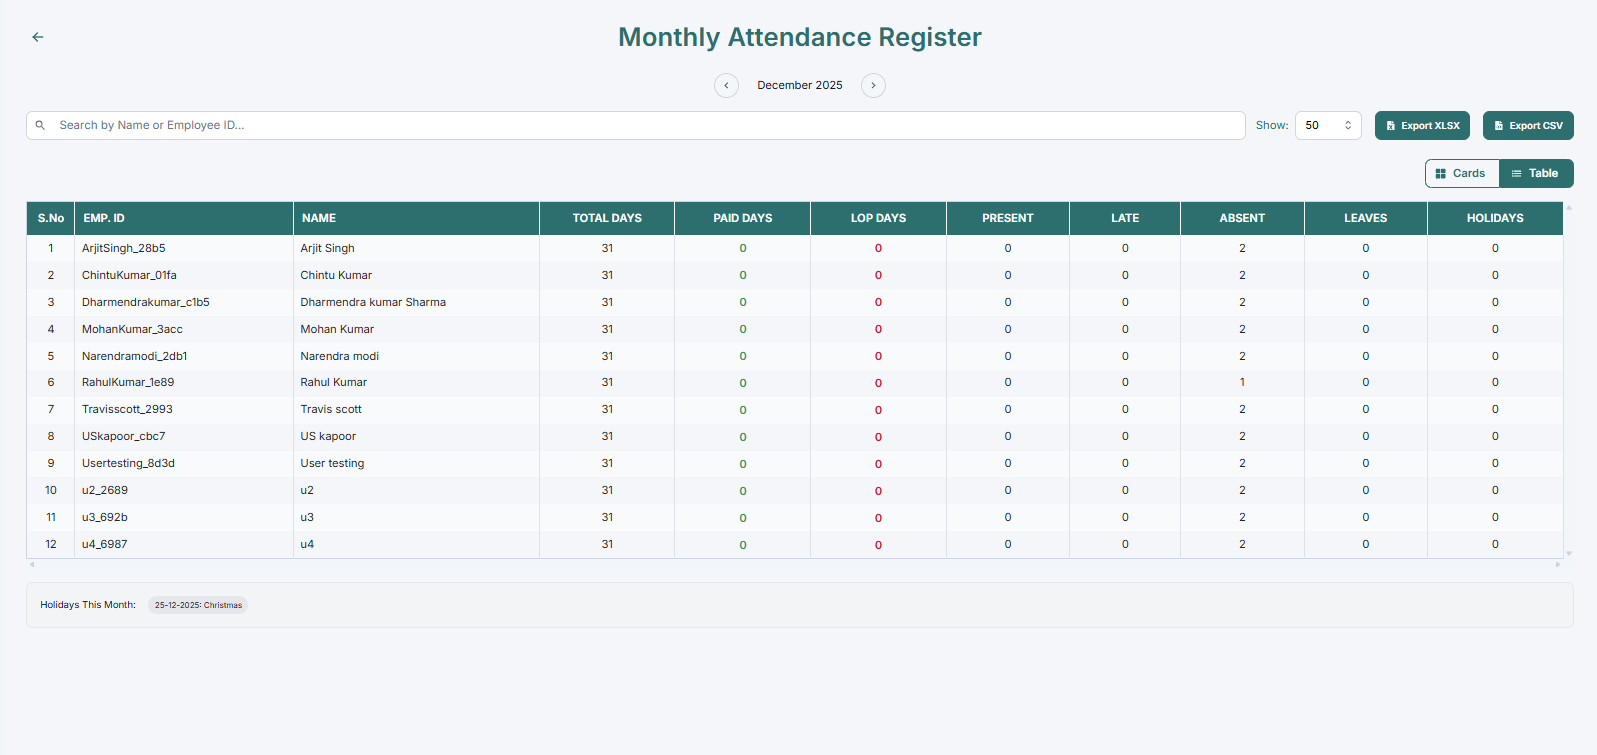Click the 25-12-2025: Christmas holiday chip
Screen dimensions: 1597x755
(x=198, y=605)
